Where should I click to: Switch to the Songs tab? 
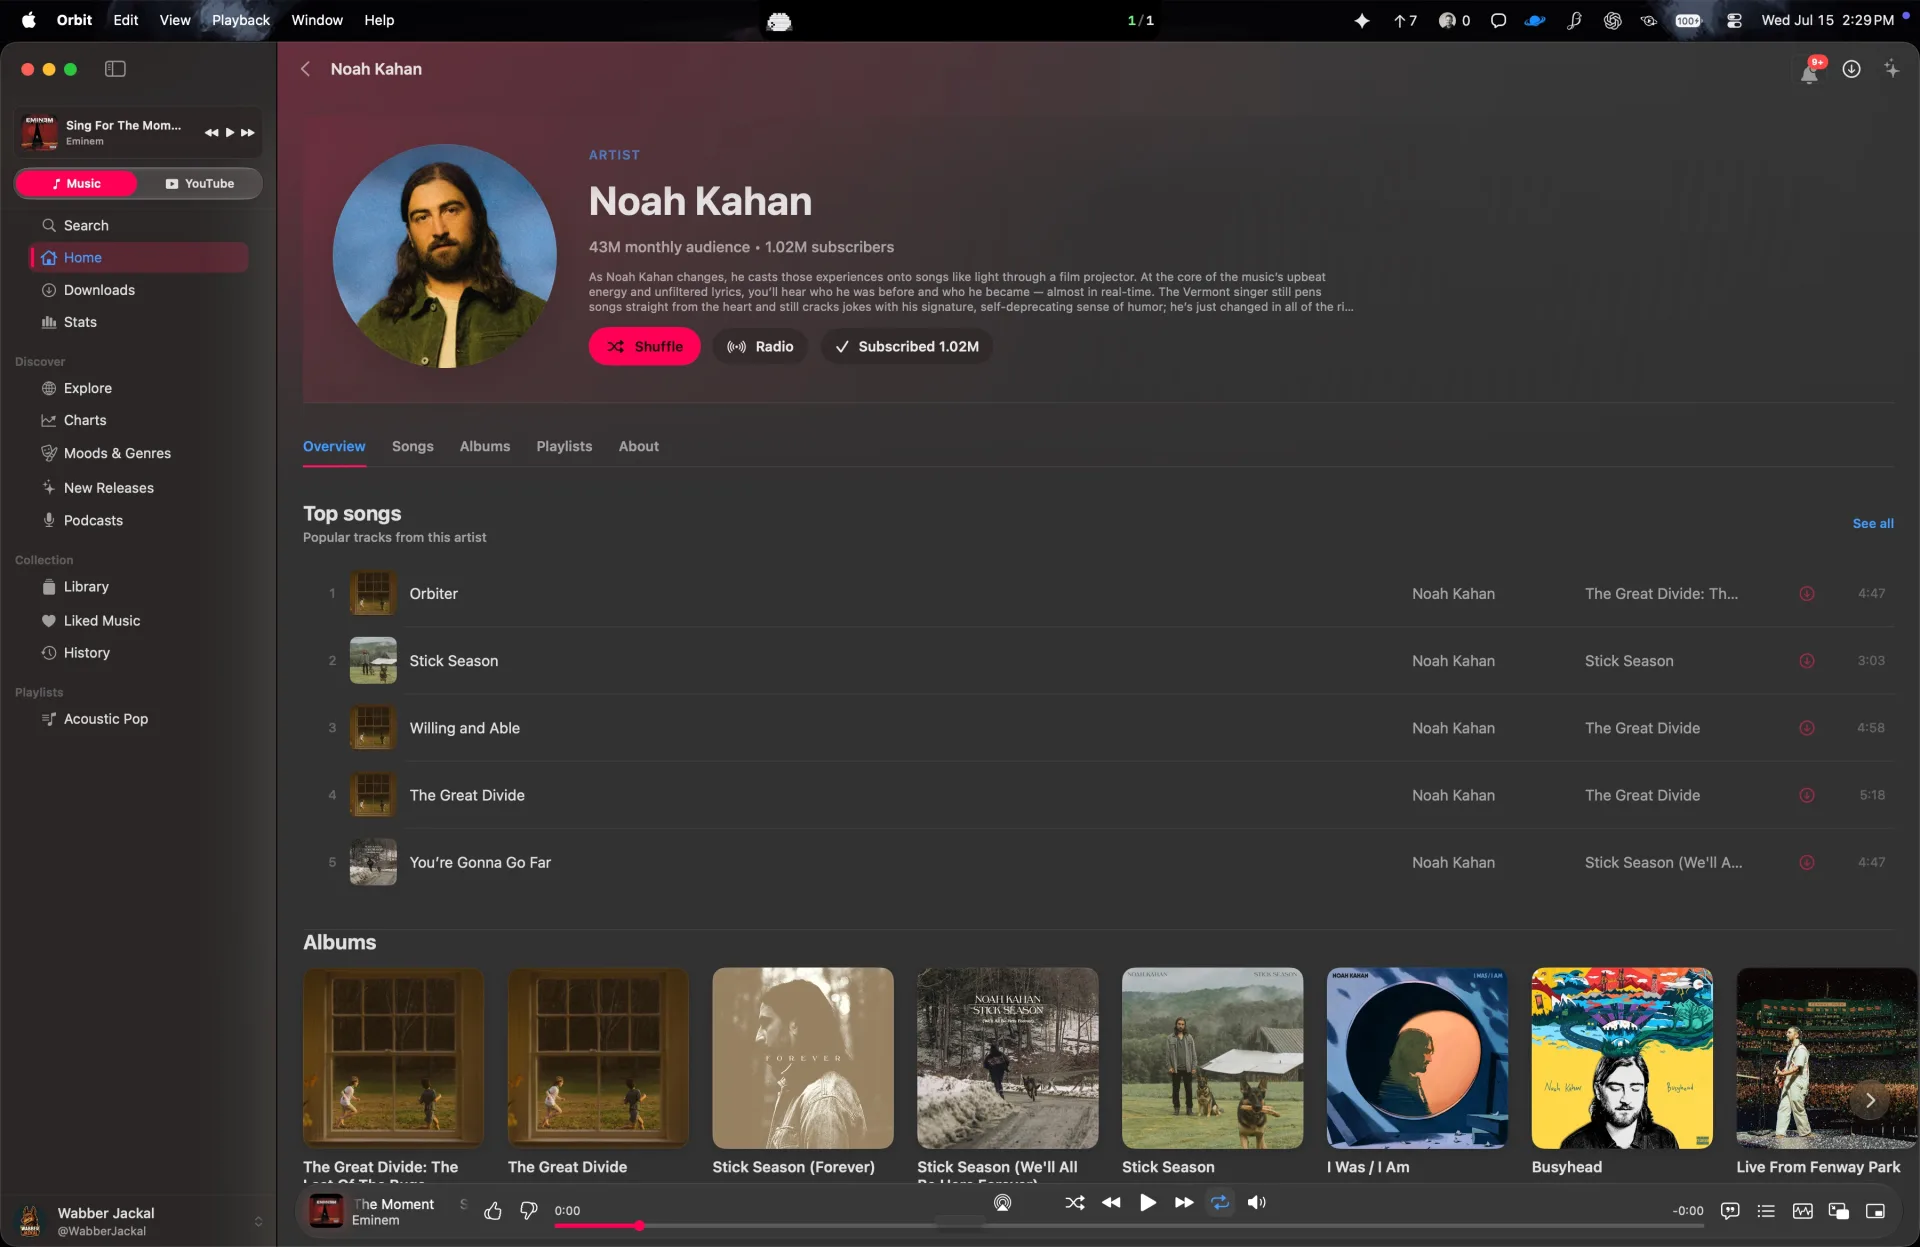[412, 446]
